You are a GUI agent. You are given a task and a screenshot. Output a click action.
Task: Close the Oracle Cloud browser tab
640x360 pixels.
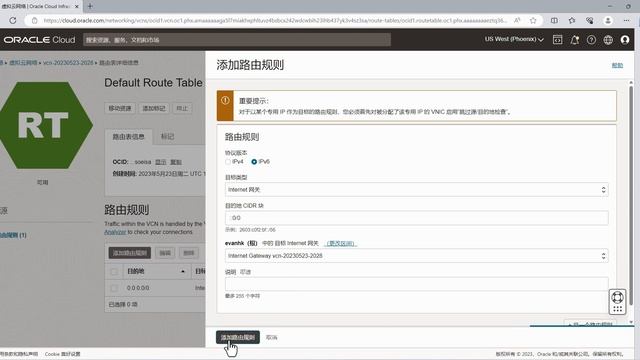coord(77,7)
